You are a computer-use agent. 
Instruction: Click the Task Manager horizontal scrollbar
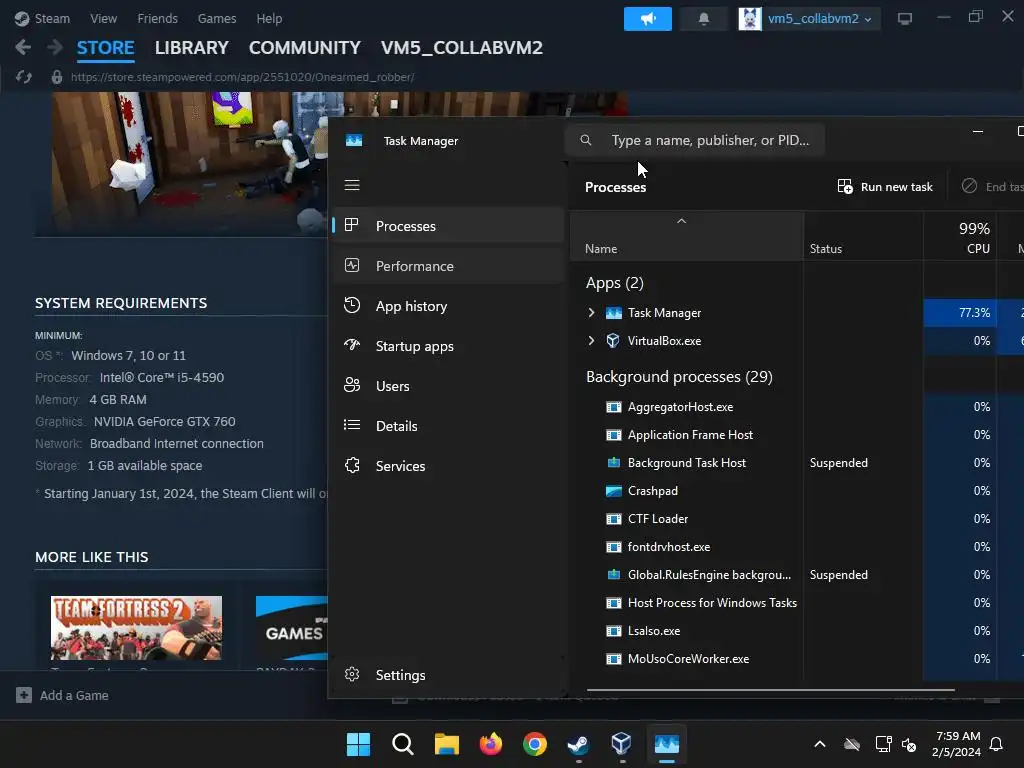point(771,689)
